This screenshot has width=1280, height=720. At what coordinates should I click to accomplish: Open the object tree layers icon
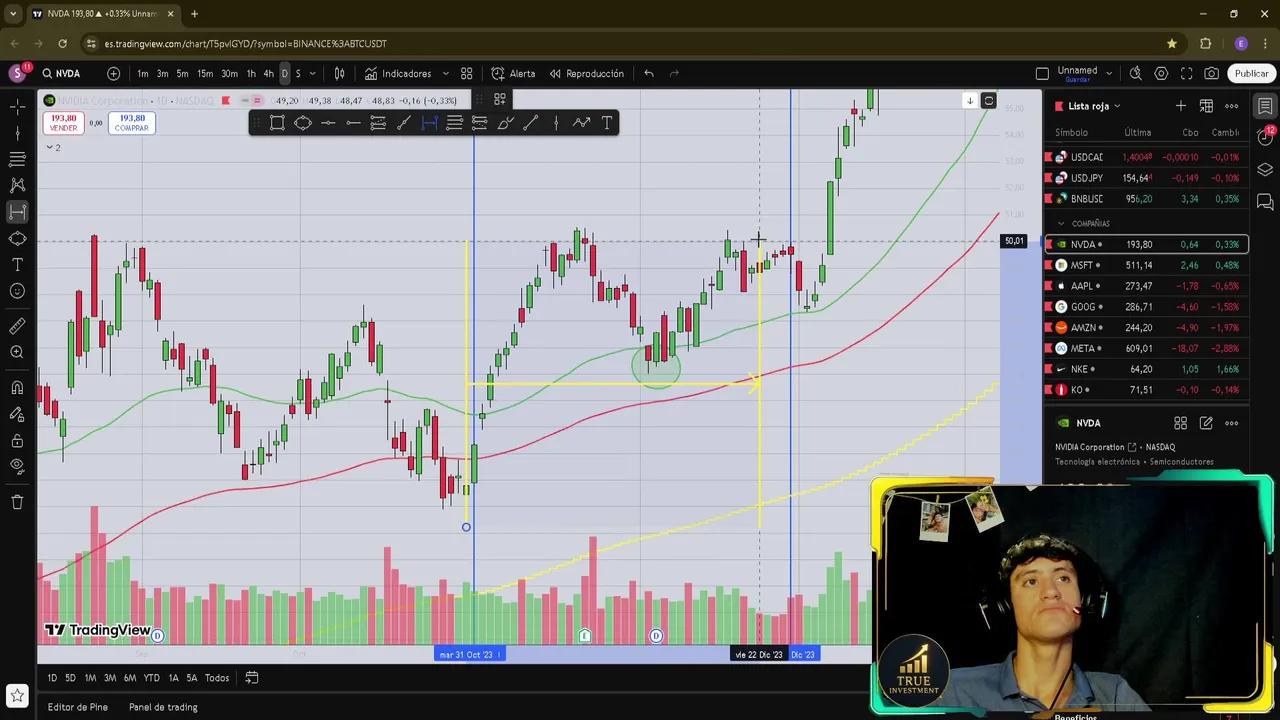pyautogui.click(x=1265, y=170)
